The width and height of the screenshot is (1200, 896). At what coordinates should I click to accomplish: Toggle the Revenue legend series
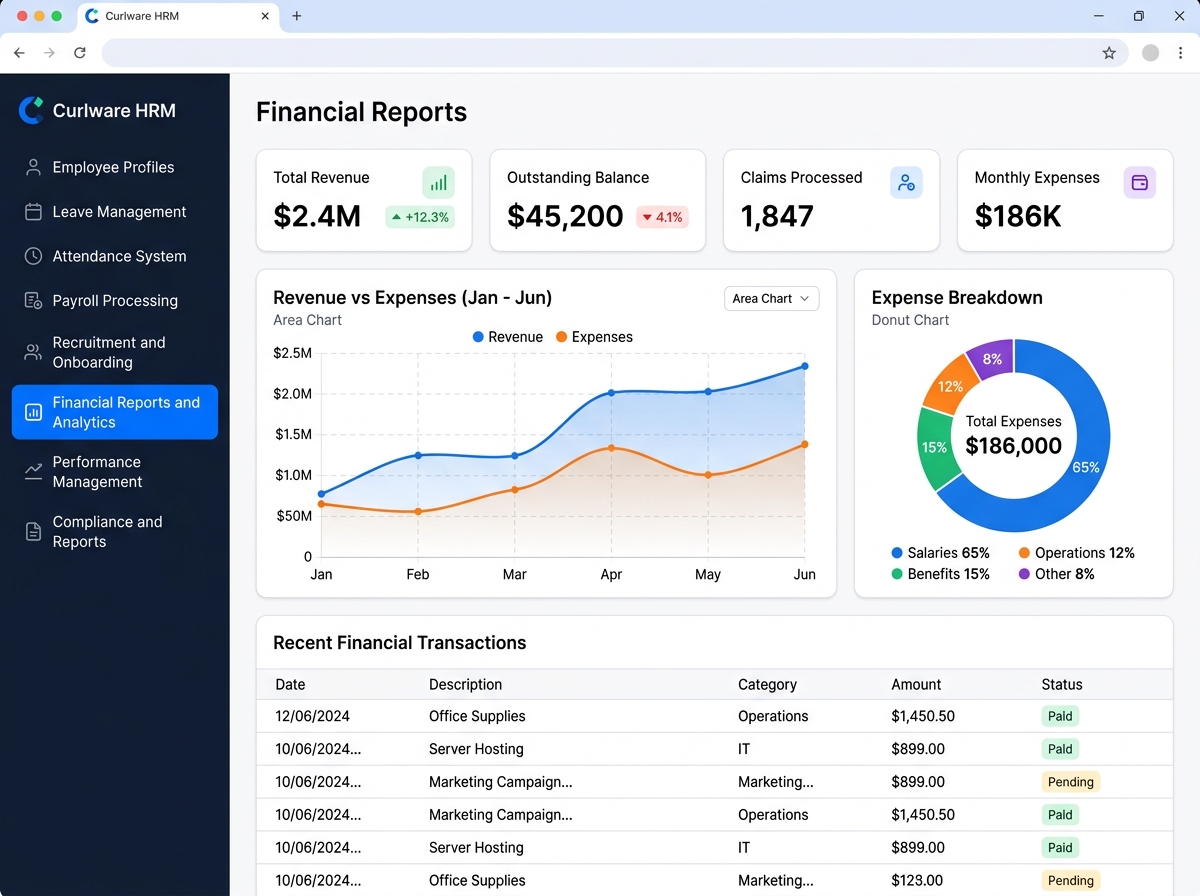click(508, 337)
